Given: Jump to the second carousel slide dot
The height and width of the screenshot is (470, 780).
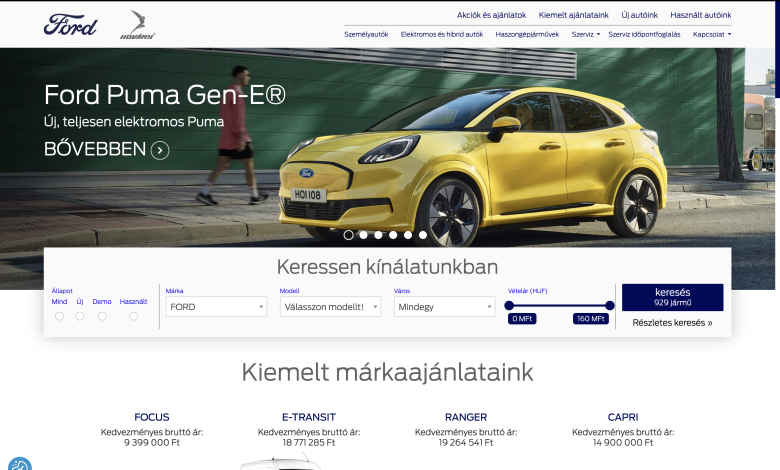Looking at the screenshot, I should coord(363,235).
